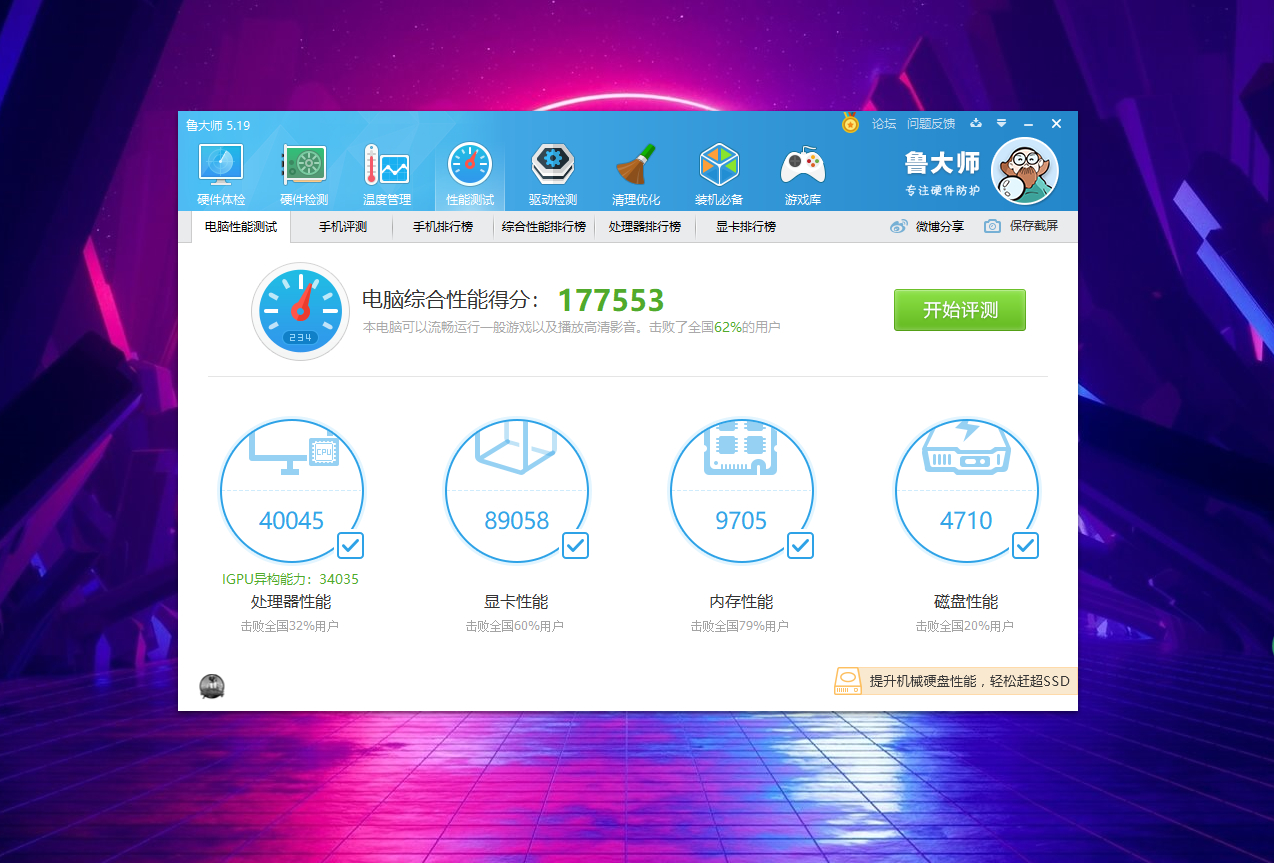Click the download tray icon in title bar
The image size is (1274, 863).
pyautogui.click(x=976, y=123)
